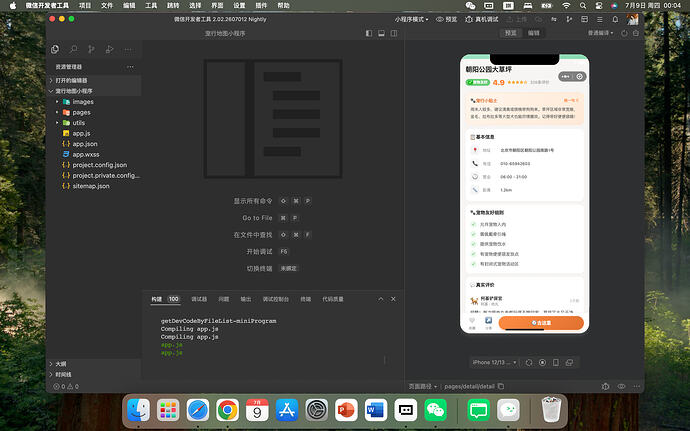Click the clear cache icon beside compile mode

tap(635, 33)
